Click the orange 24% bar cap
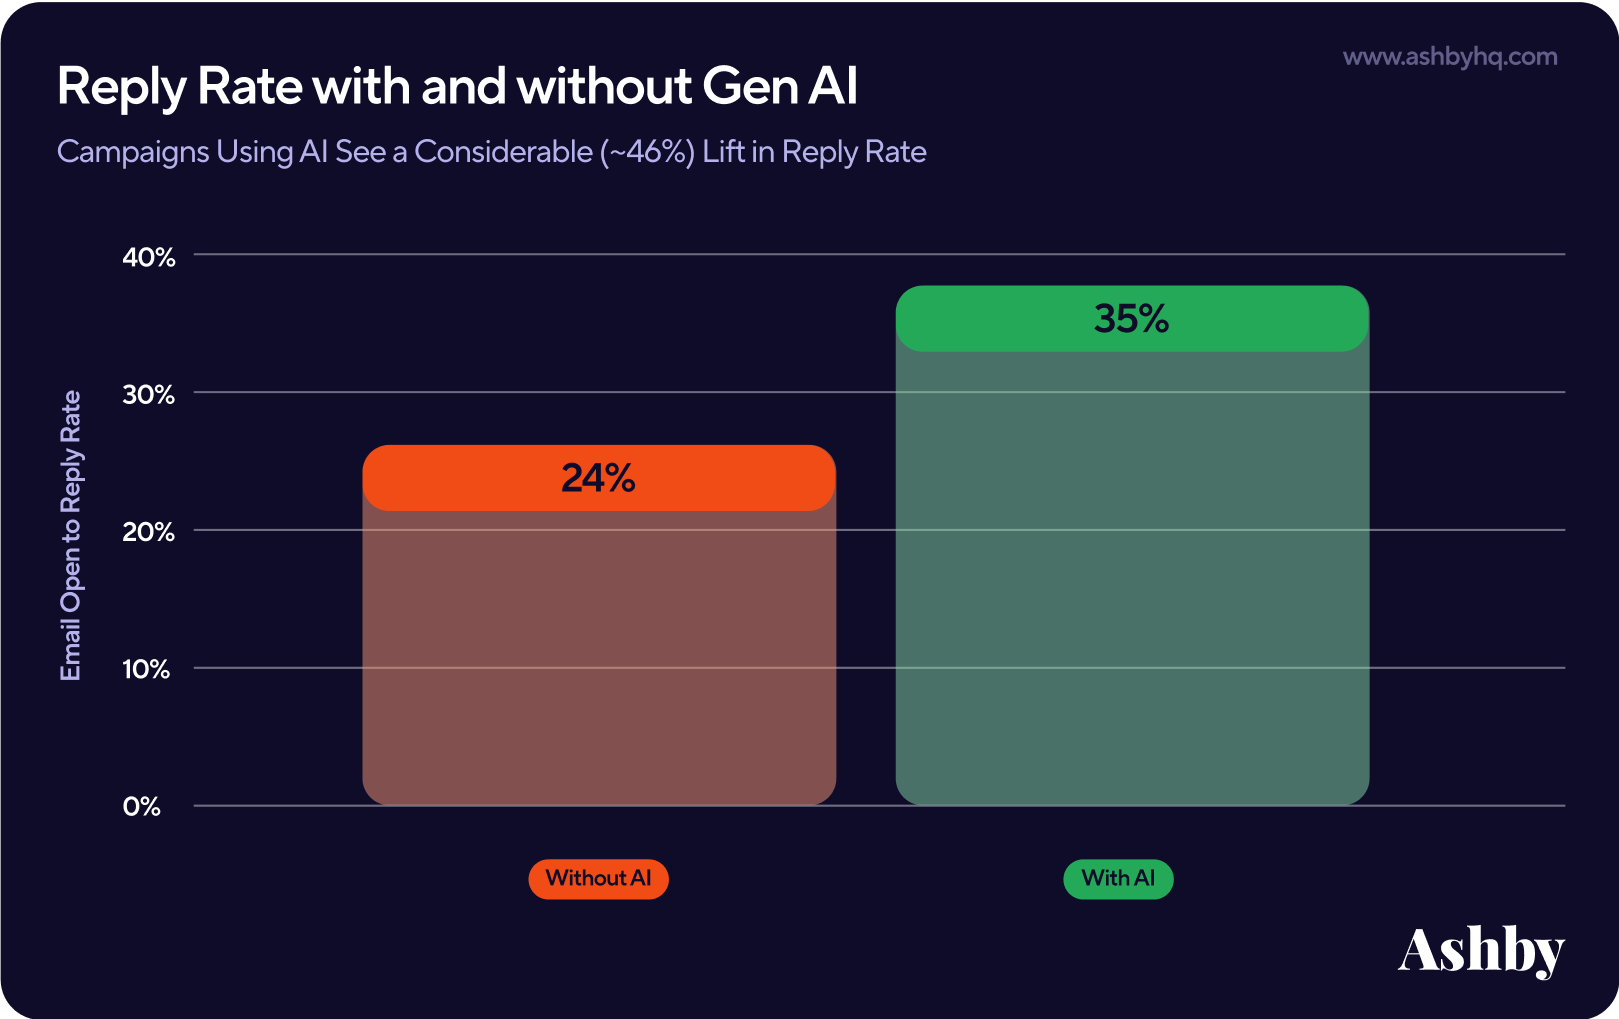1619x1019 pixels. [599, 478]
